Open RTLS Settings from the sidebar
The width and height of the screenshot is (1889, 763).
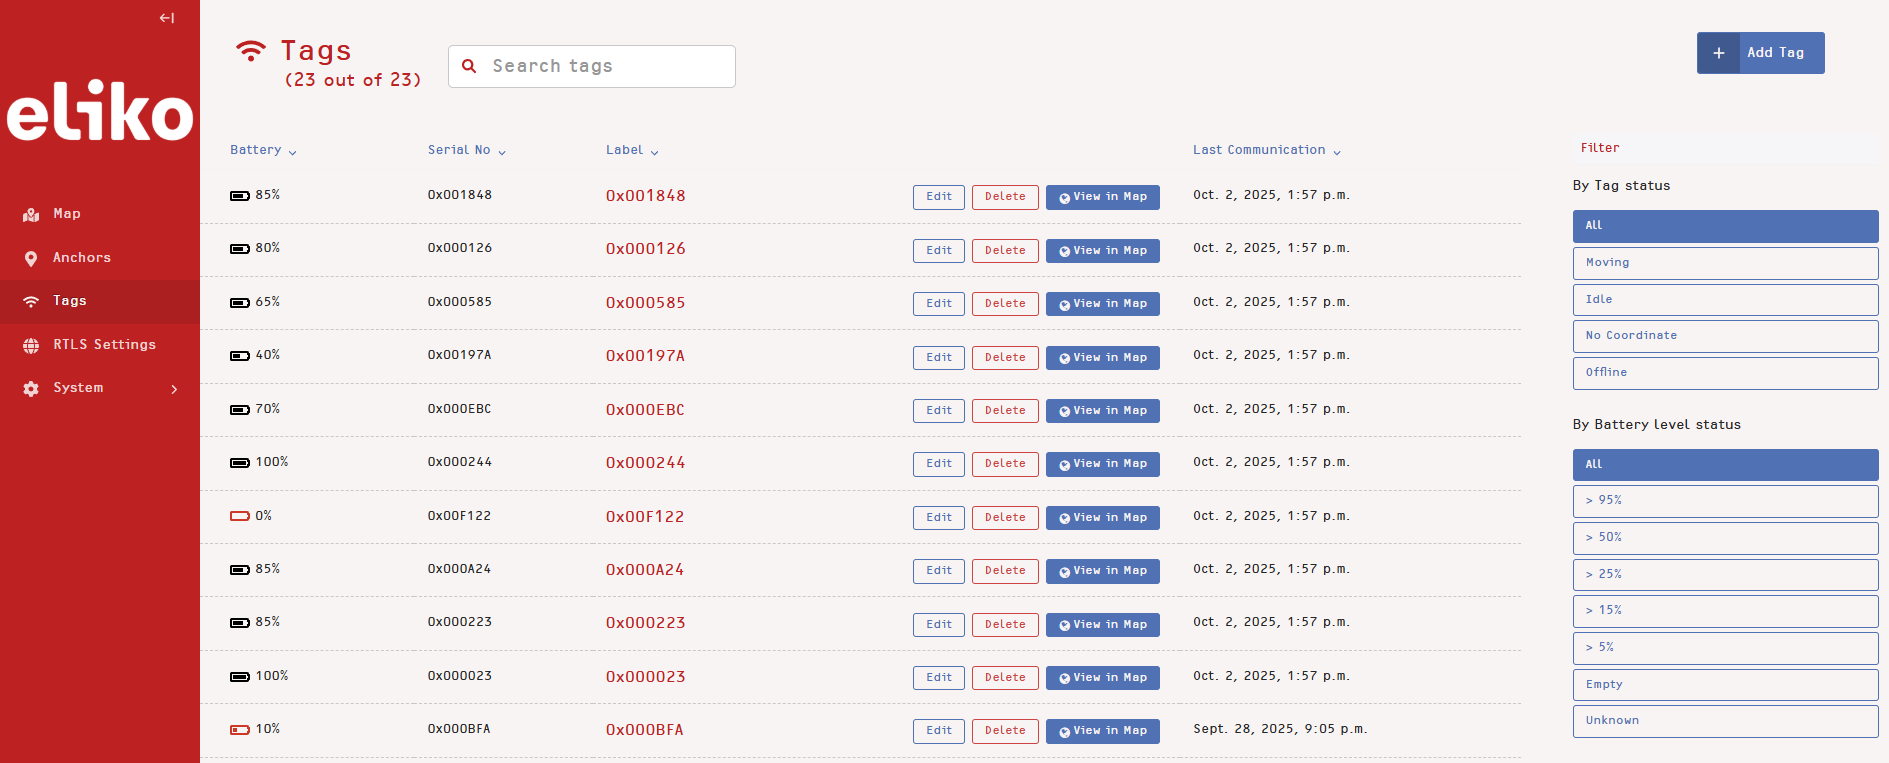pos(104,345)
